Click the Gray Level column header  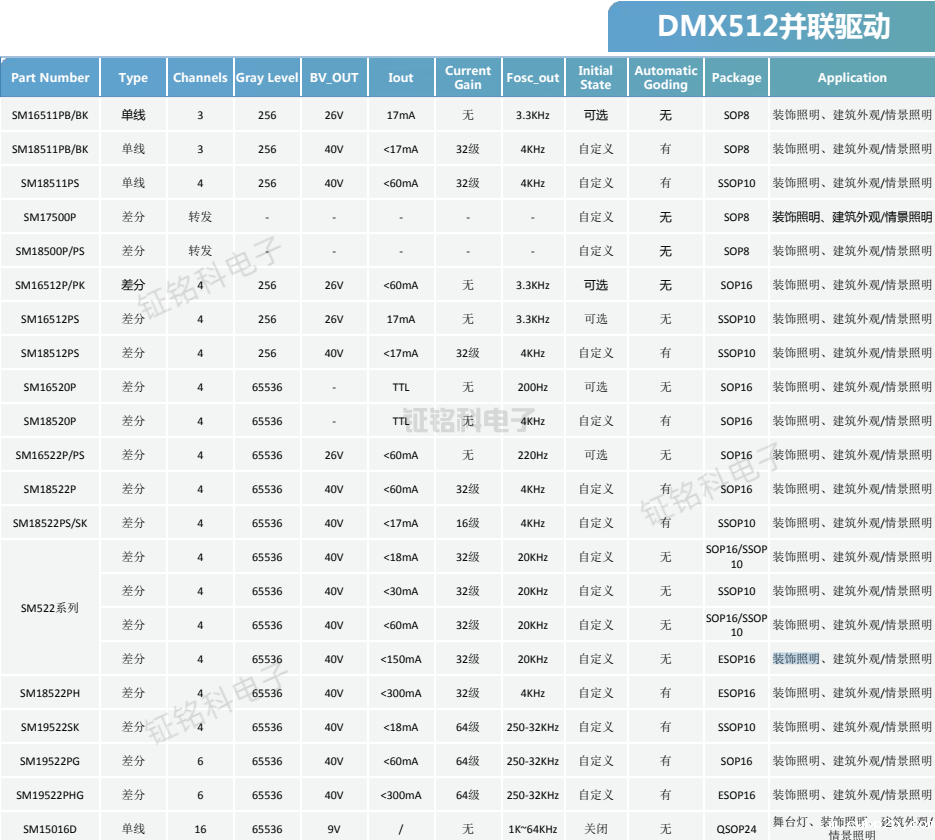[x=267, y=77]
